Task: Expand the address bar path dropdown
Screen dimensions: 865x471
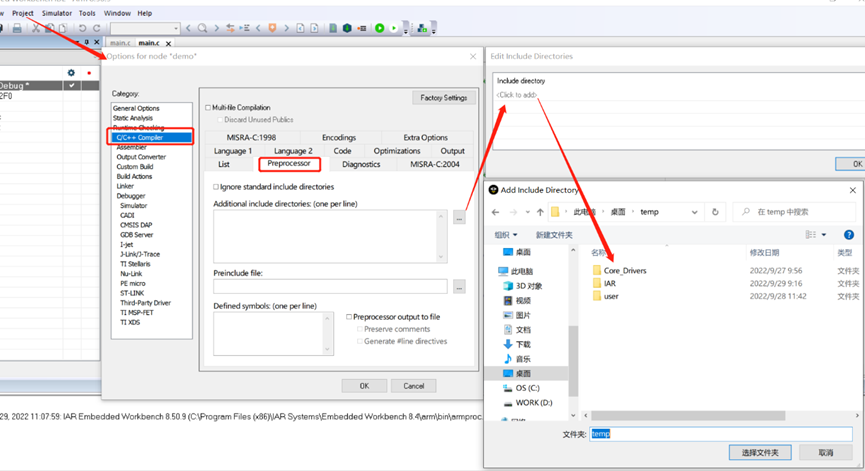Action: click(694, 212)
